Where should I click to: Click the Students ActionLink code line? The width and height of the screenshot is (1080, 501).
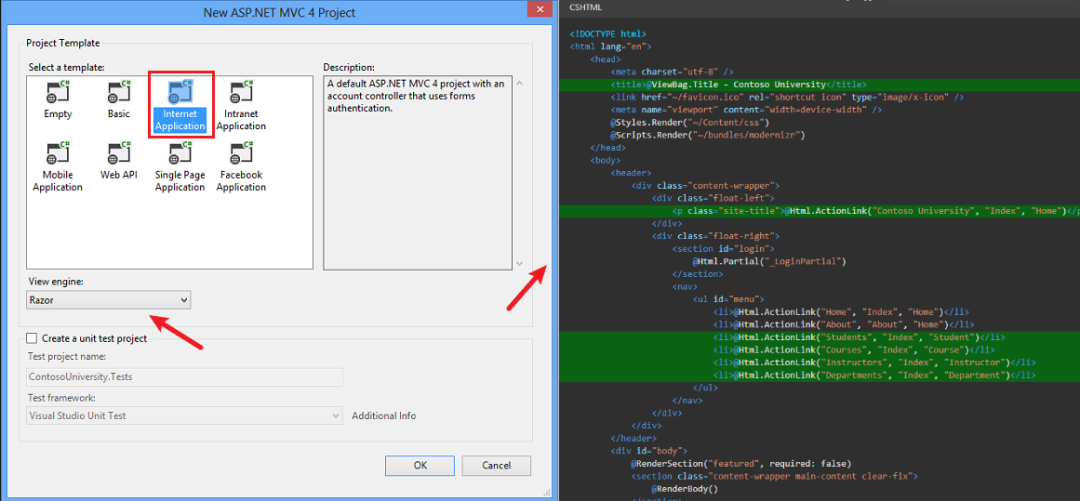tap(859, 337)
